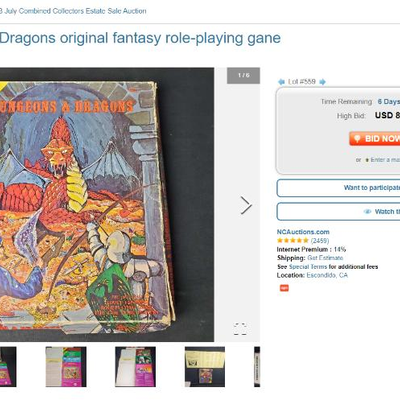Image resolution: width=400 pixels, height=400 pixels.
Task: Select third thumbnail of box contents
Action: point(135,367)
